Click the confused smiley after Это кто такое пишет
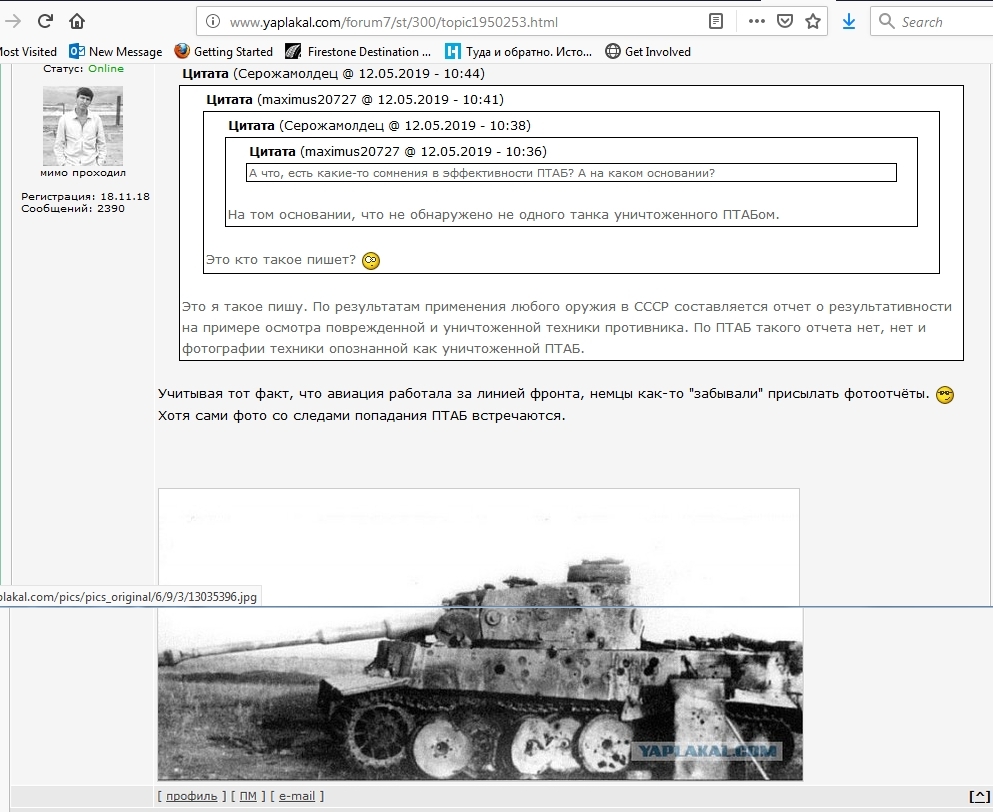The image size is (993, 812). pos(371,260)
